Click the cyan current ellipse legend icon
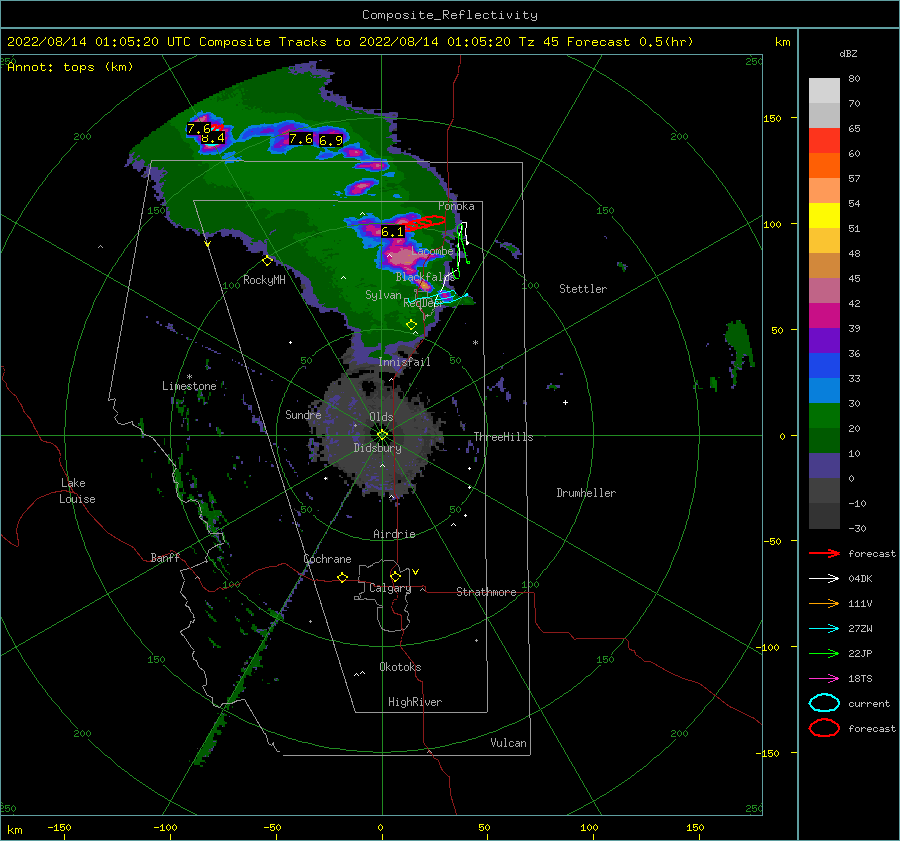900x841 pixels. tap(824, 703)
